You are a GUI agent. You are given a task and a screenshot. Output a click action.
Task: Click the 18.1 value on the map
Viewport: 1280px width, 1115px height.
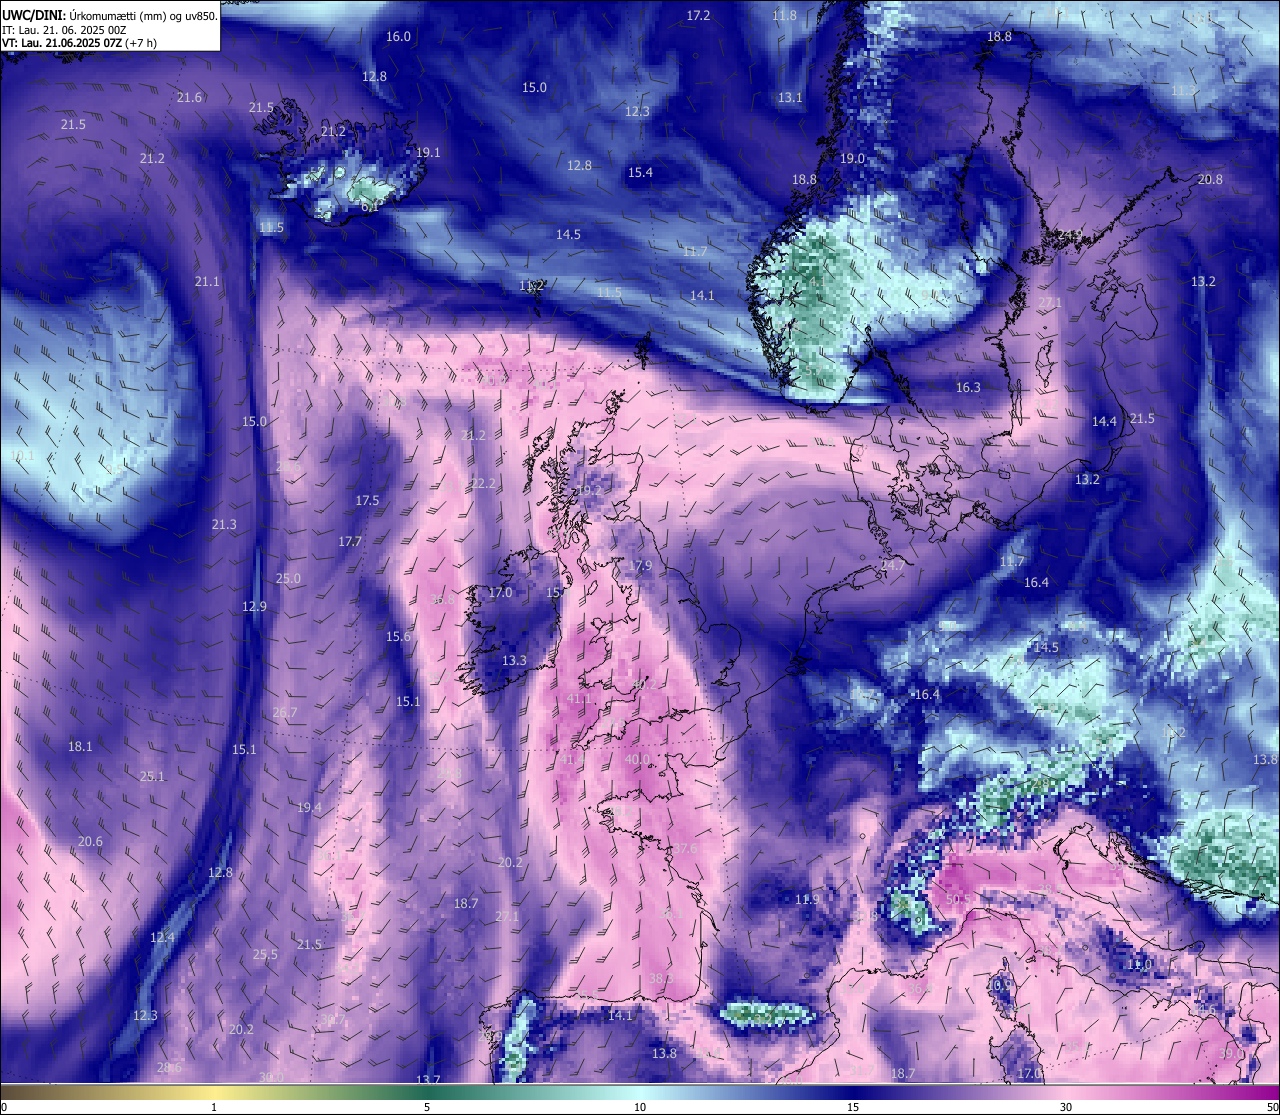pos(80,746)
